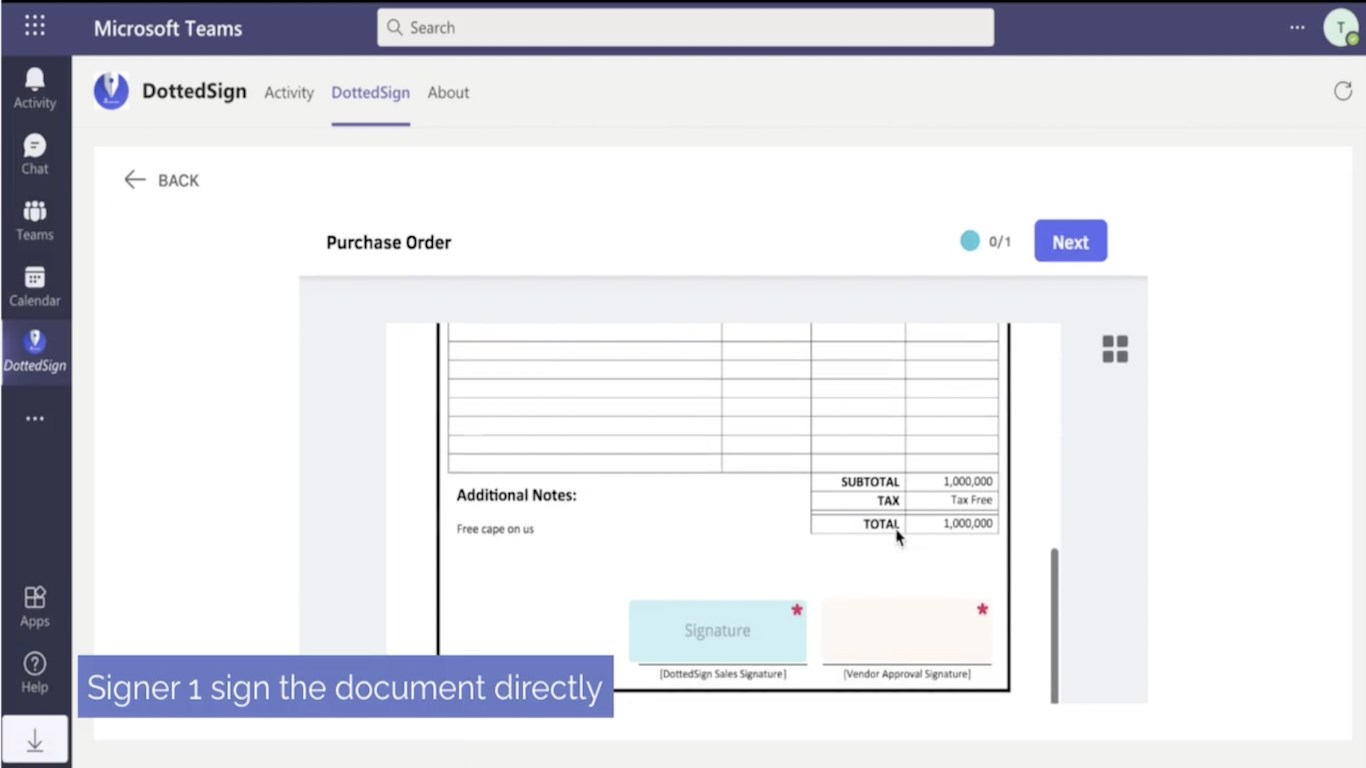This screenshot has width=1366, height=768.
Task: Click the [Vendor Approval Signature] caption
Action: 907,674
